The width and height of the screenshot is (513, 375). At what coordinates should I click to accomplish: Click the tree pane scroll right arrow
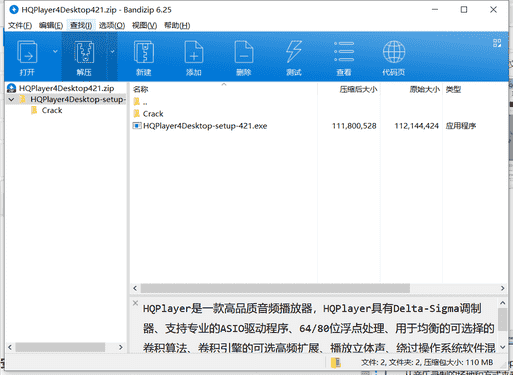(121, 347)
